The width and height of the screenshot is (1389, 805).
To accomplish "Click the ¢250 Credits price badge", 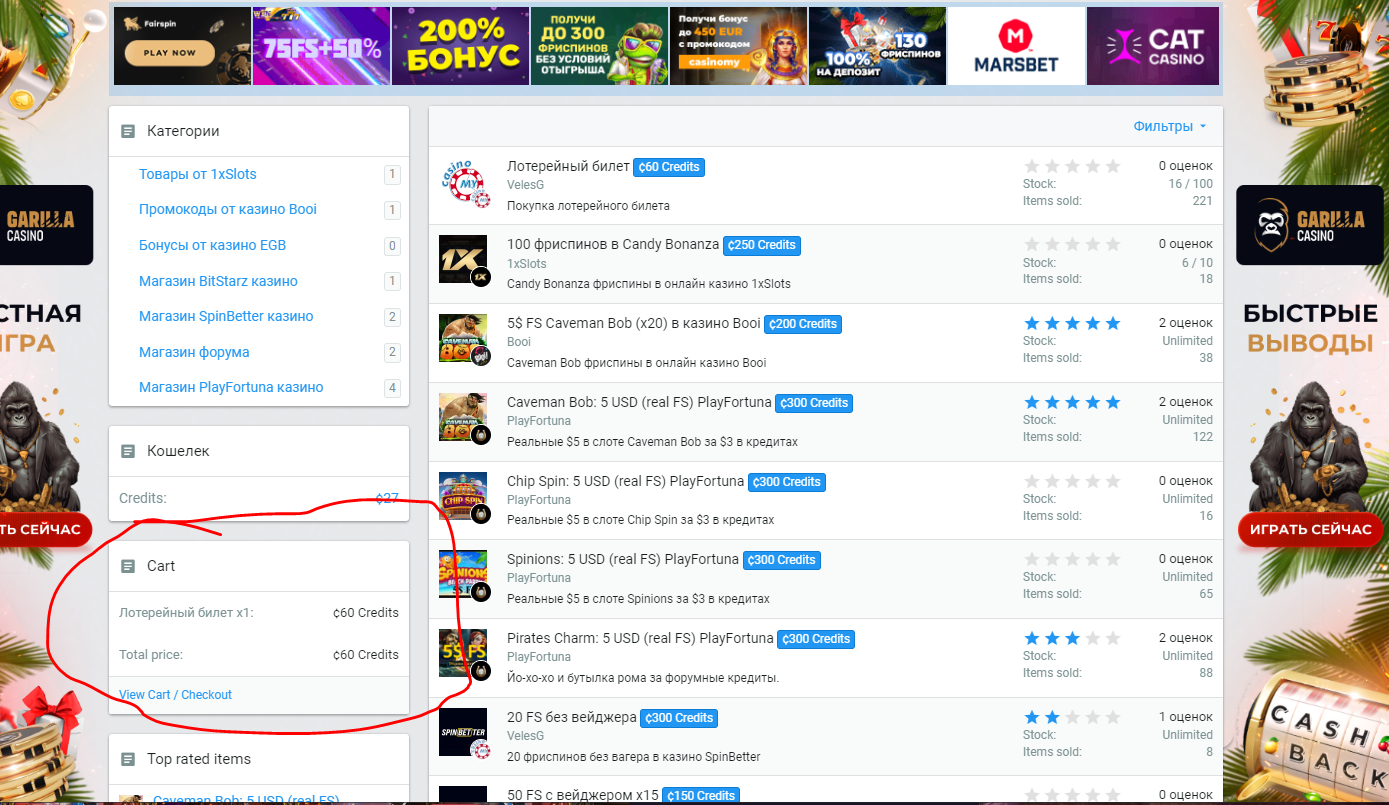I will [762, 245].
